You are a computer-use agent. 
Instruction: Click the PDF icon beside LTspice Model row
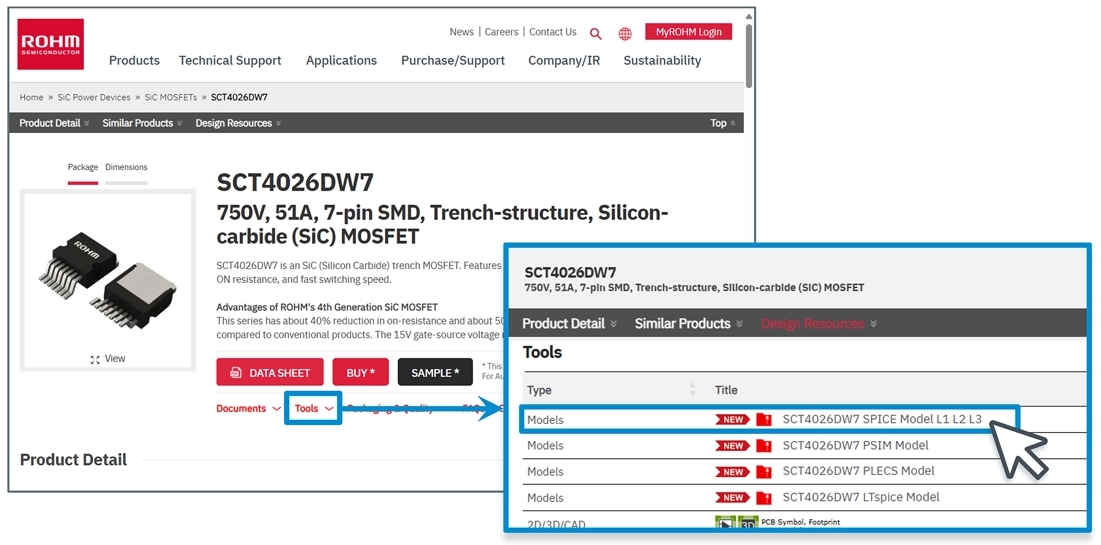coord(763,498)
